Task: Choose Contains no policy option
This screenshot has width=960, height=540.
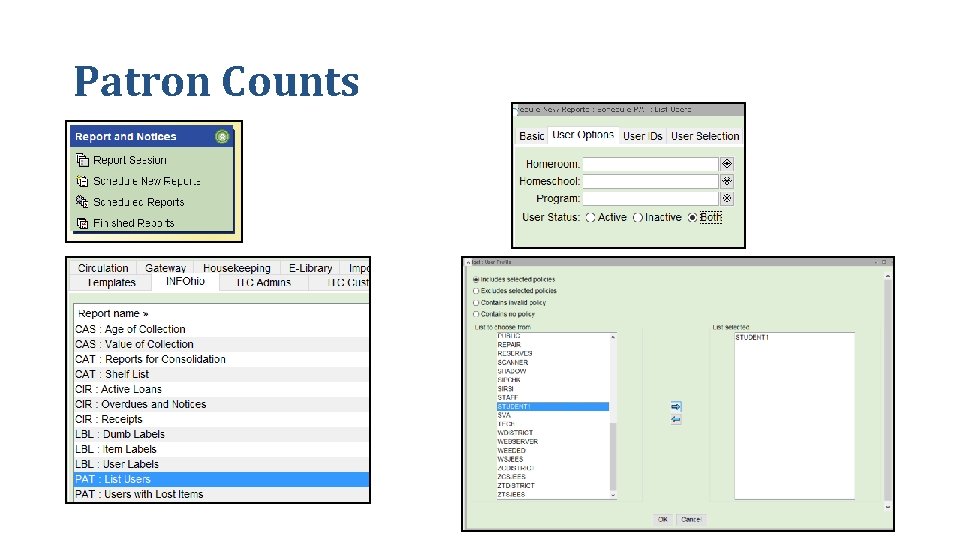Action: 476,314
